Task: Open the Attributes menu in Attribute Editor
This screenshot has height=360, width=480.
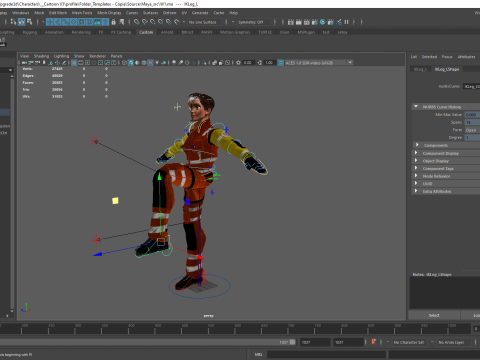Action: [466, 57]
